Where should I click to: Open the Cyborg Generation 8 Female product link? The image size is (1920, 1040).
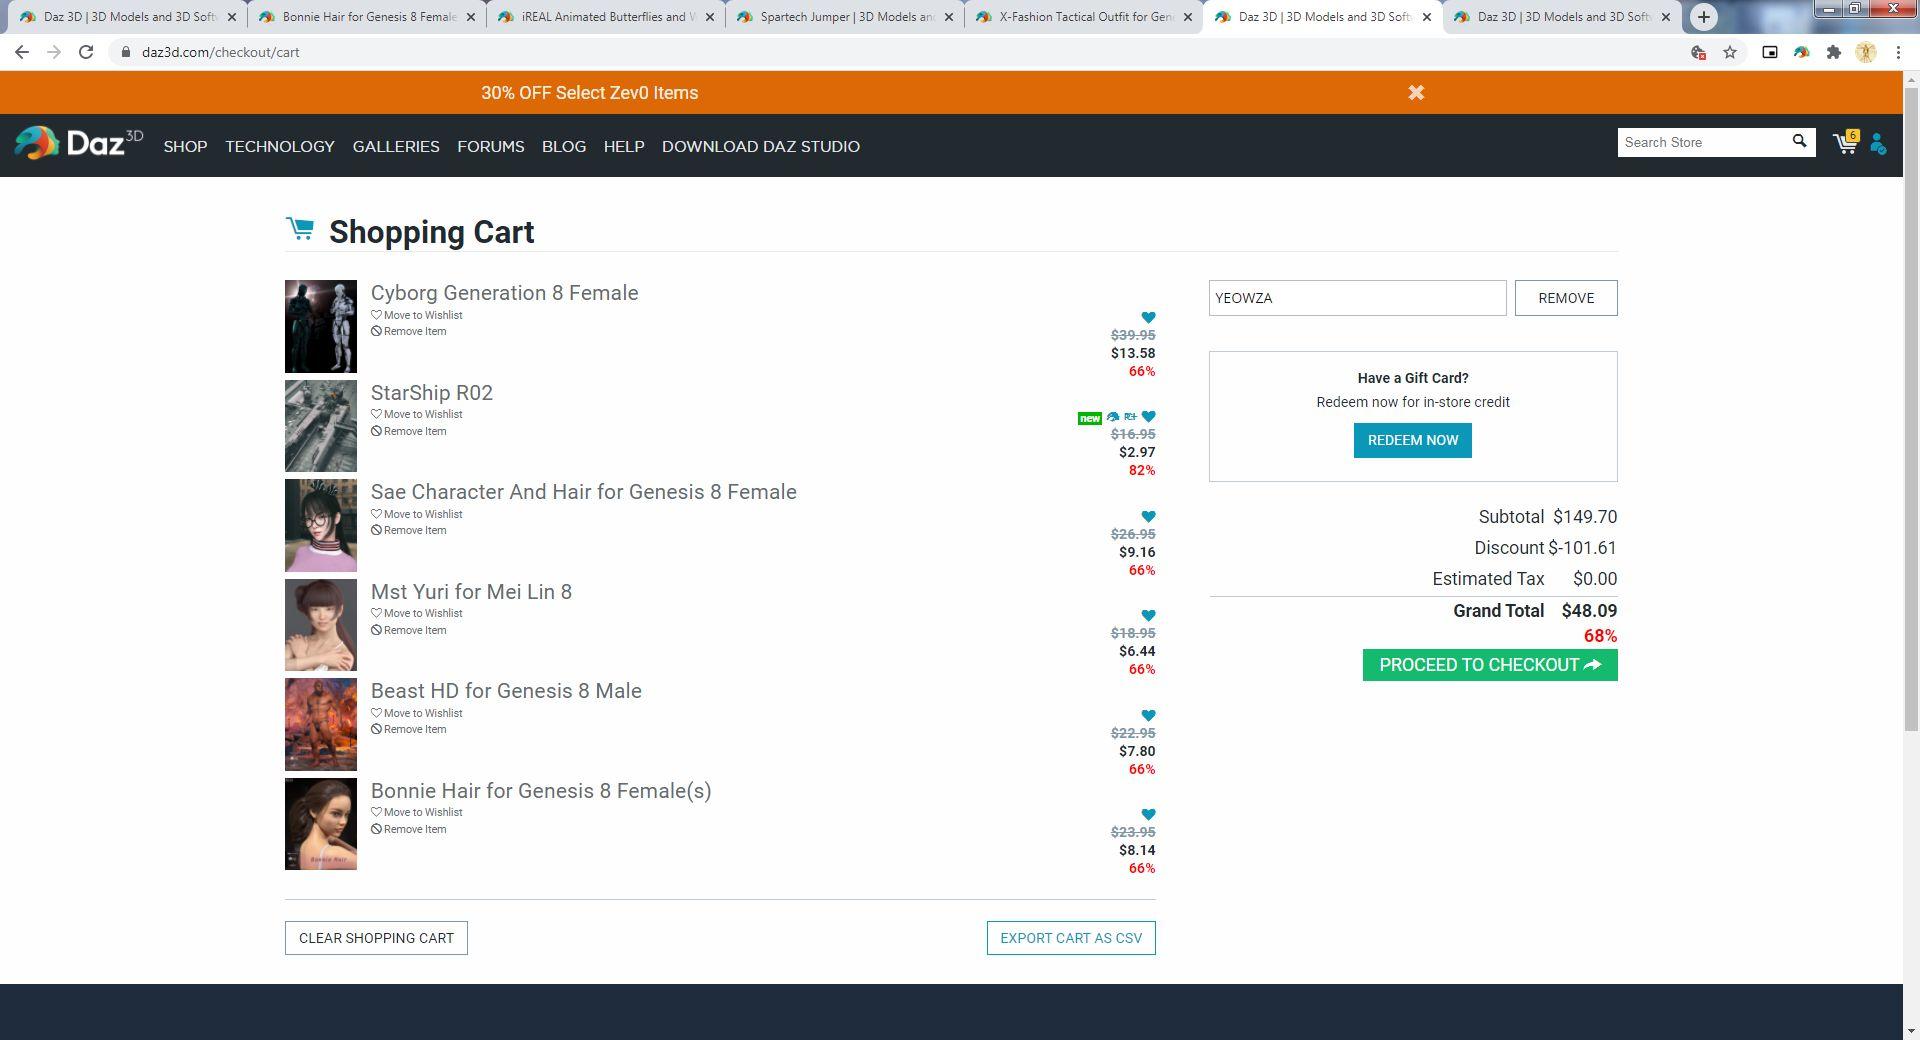[504, 293]
